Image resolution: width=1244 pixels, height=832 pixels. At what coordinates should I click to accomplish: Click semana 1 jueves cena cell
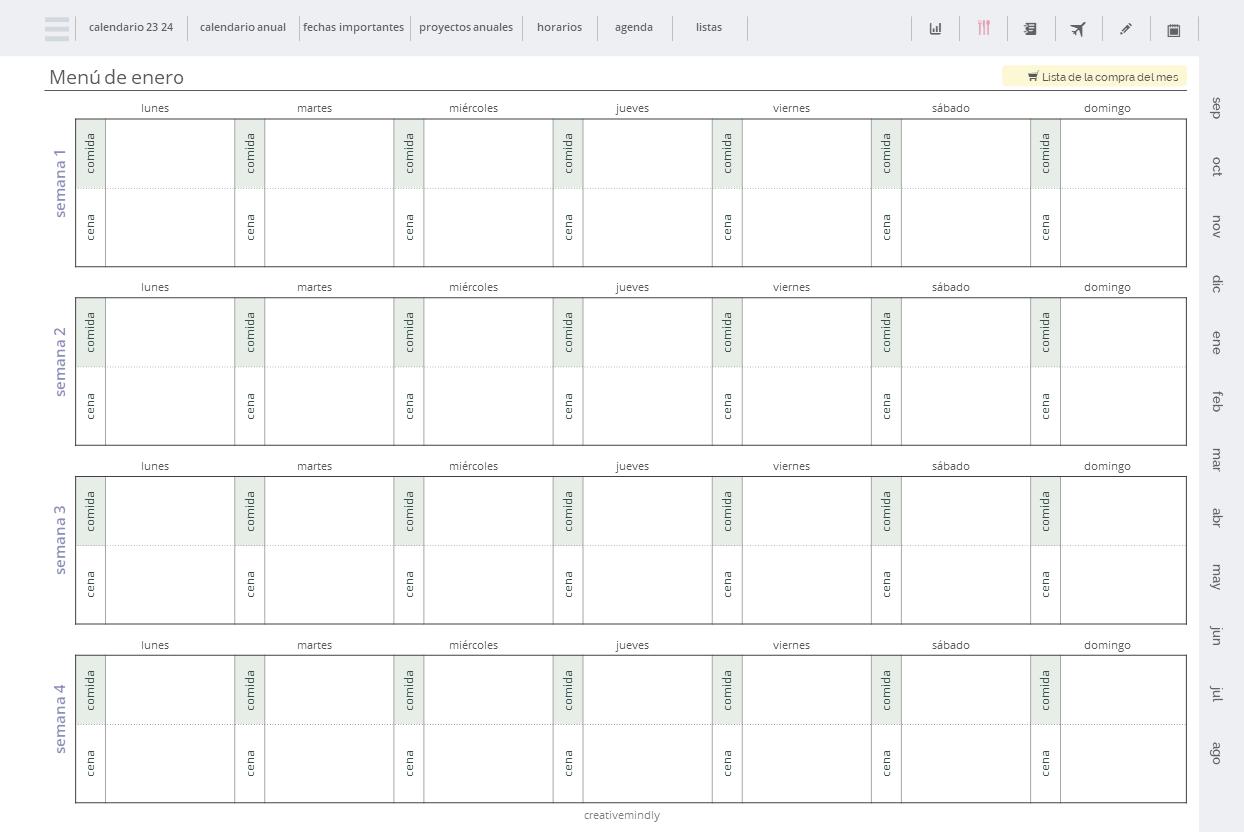tap(647, 227)
